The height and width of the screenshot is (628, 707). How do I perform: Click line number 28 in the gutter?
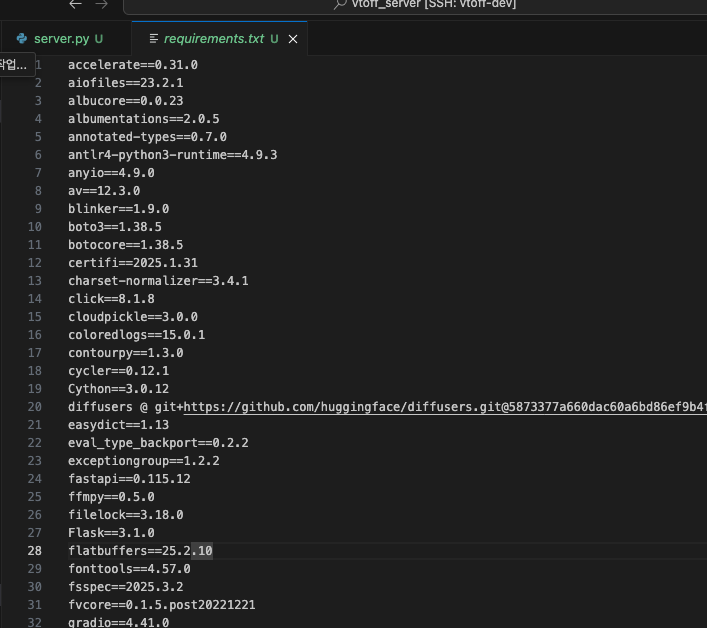tap(35, 551)
